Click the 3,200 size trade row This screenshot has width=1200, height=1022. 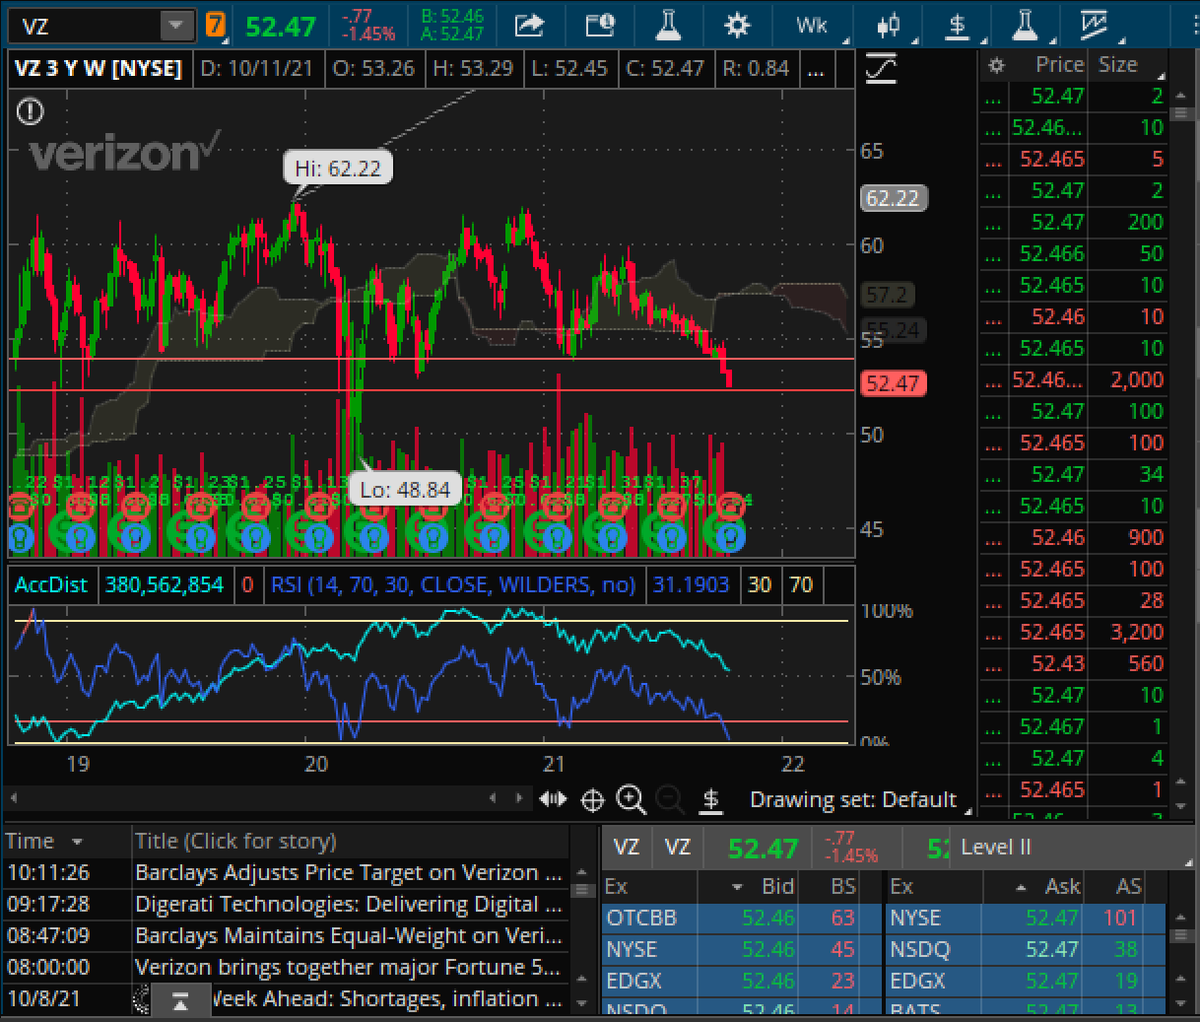pos(1074,632)
